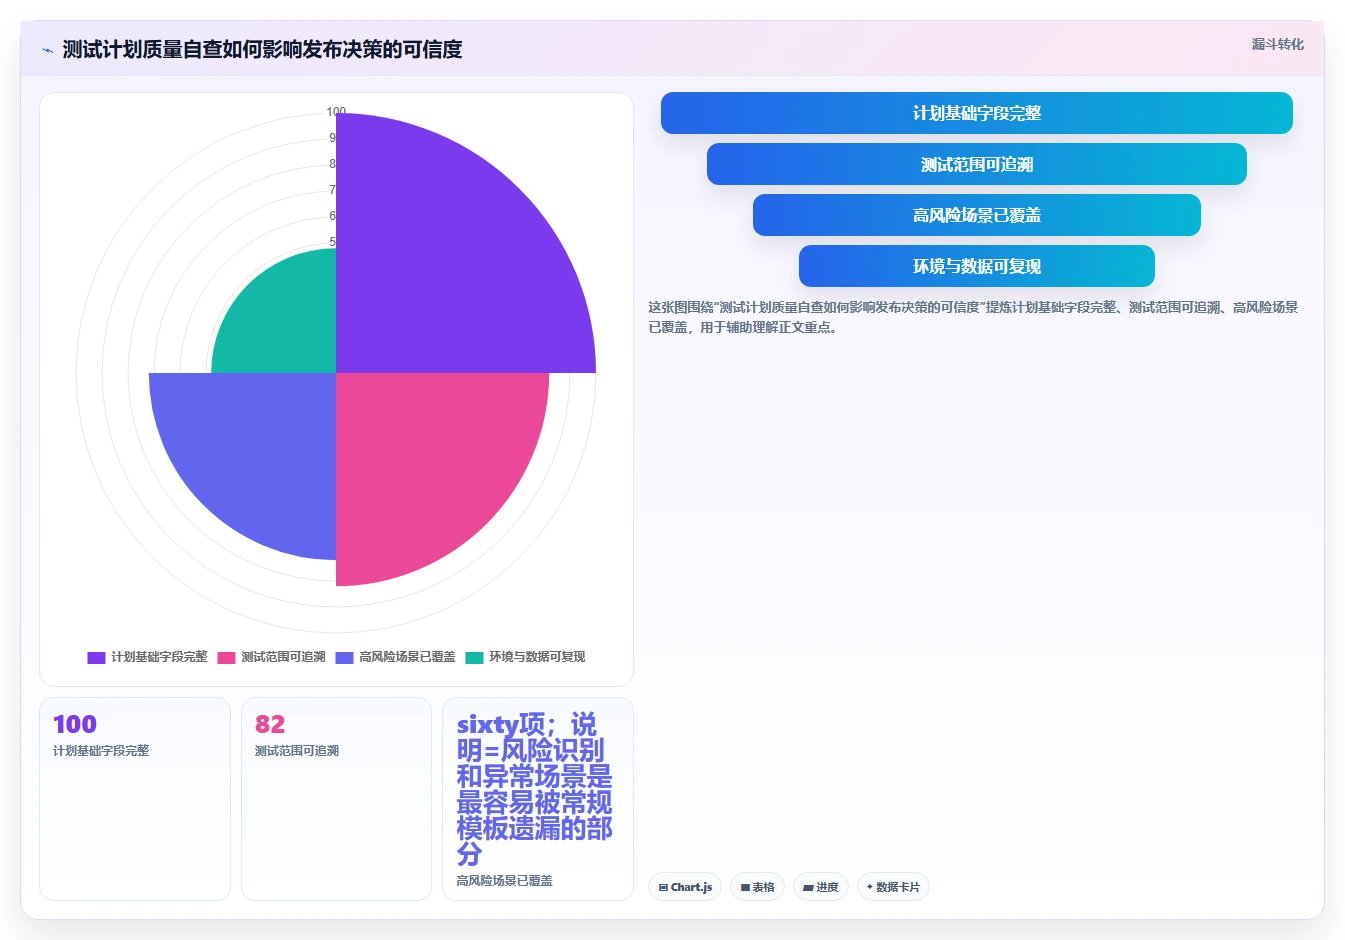Click the 数据卡片 chip's sparkle icon

pos(870,887)
